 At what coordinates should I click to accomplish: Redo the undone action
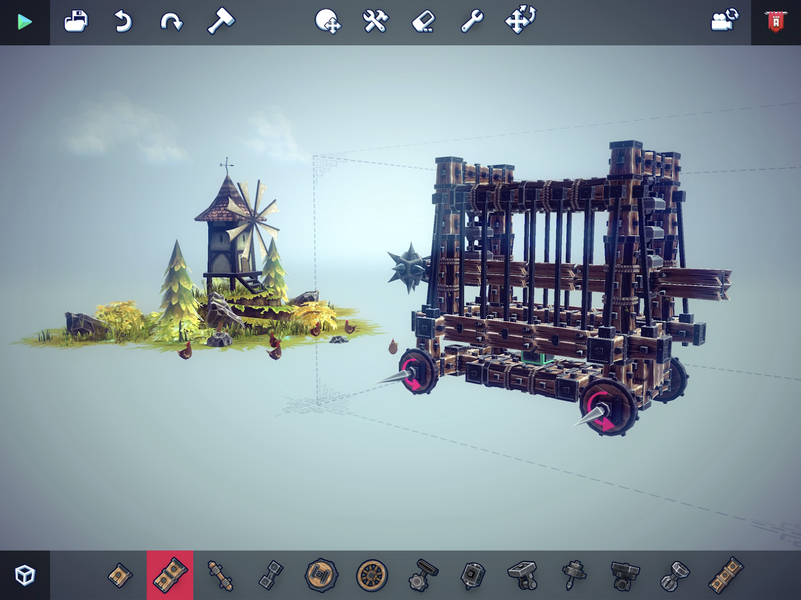click(172, 19)
